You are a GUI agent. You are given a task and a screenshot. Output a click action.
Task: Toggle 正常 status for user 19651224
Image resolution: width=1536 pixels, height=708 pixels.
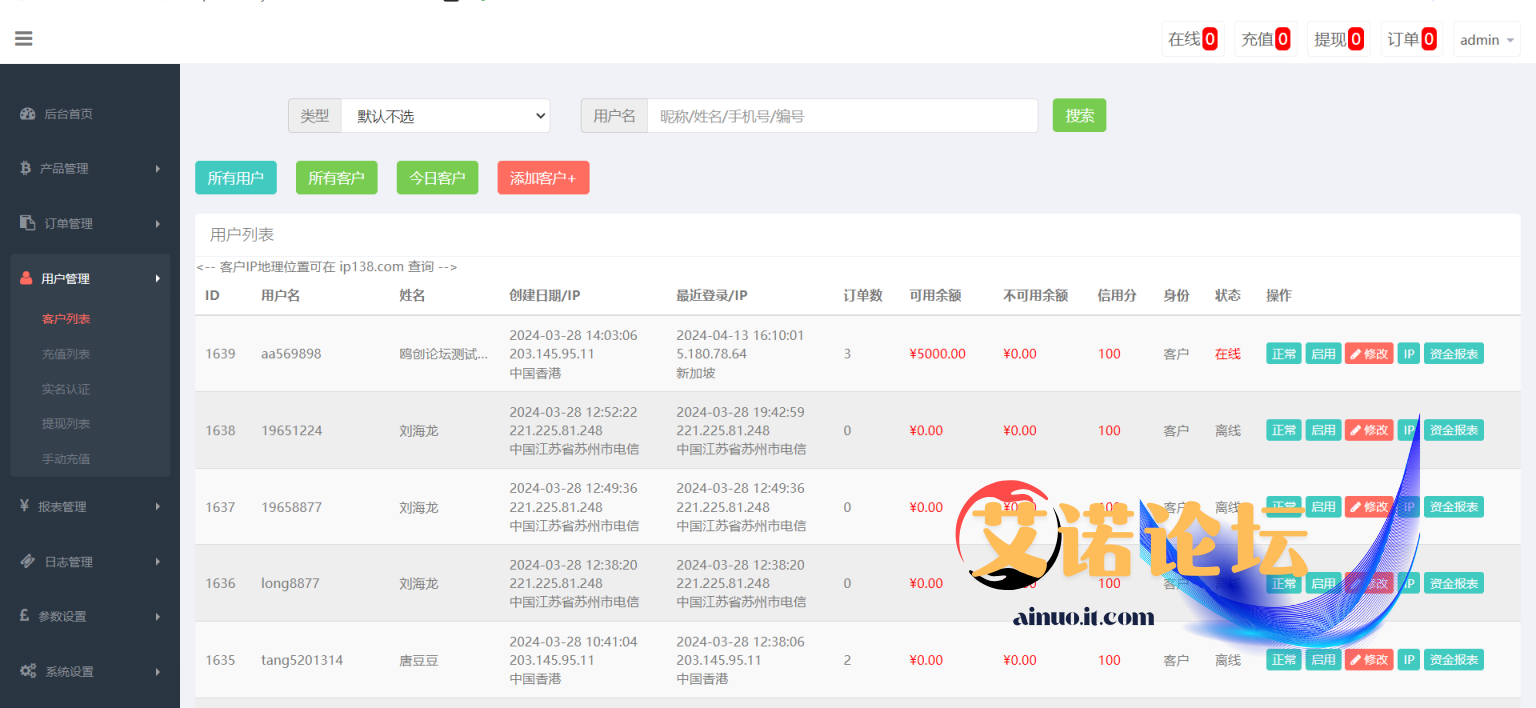click(x=1283, y=430)
